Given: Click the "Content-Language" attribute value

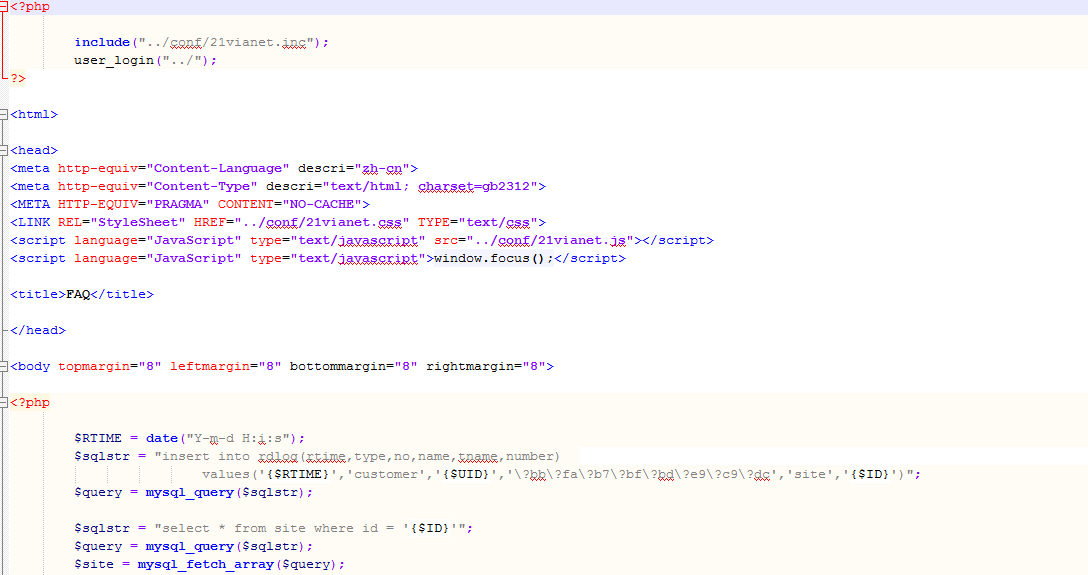Looking at the screenshot, I should [x=218, y=168].
